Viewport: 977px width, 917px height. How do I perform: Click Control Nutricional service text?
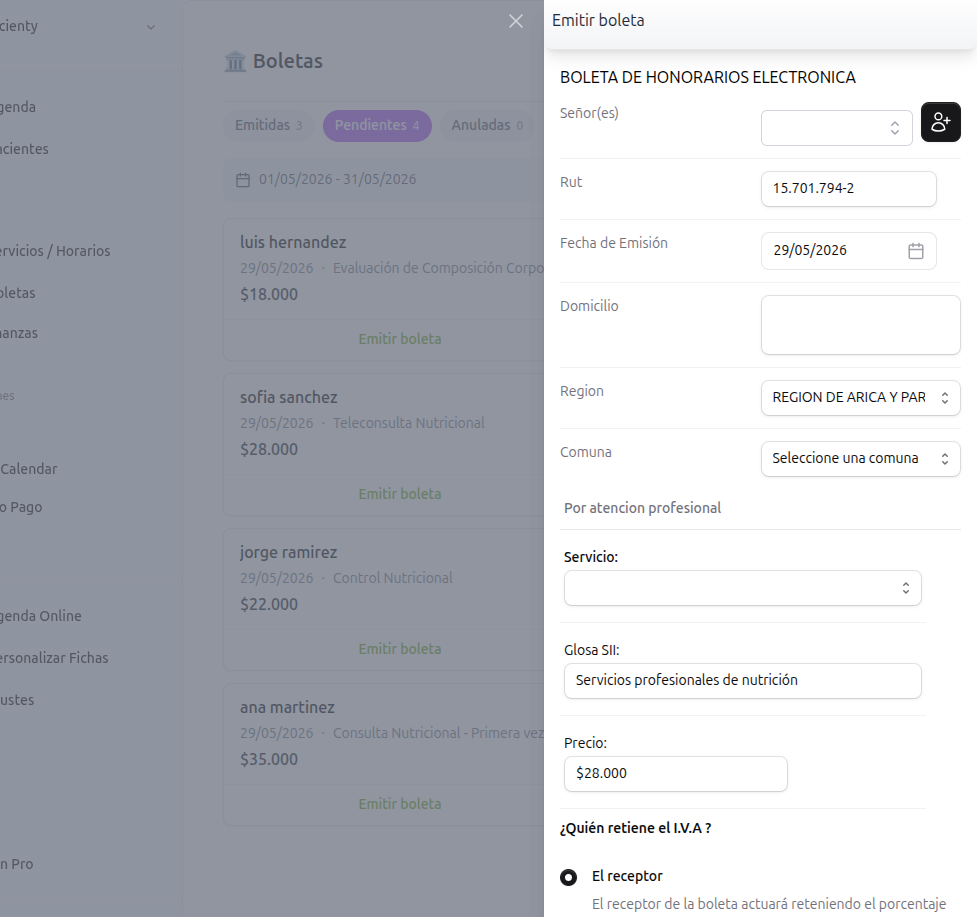393,578
